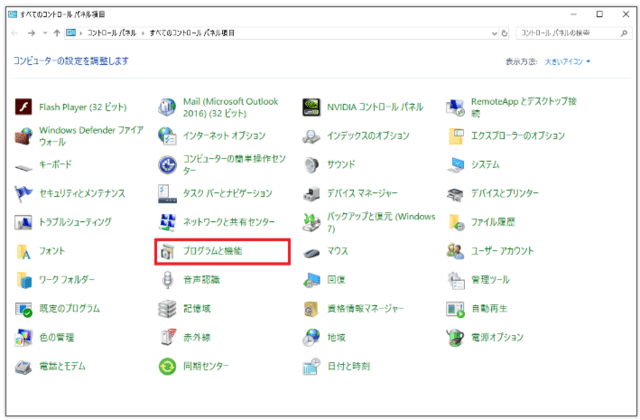Screen dimensions: 640x420
Task: Open the NVIDIA コントロール パネル icon
Action: 311,107
